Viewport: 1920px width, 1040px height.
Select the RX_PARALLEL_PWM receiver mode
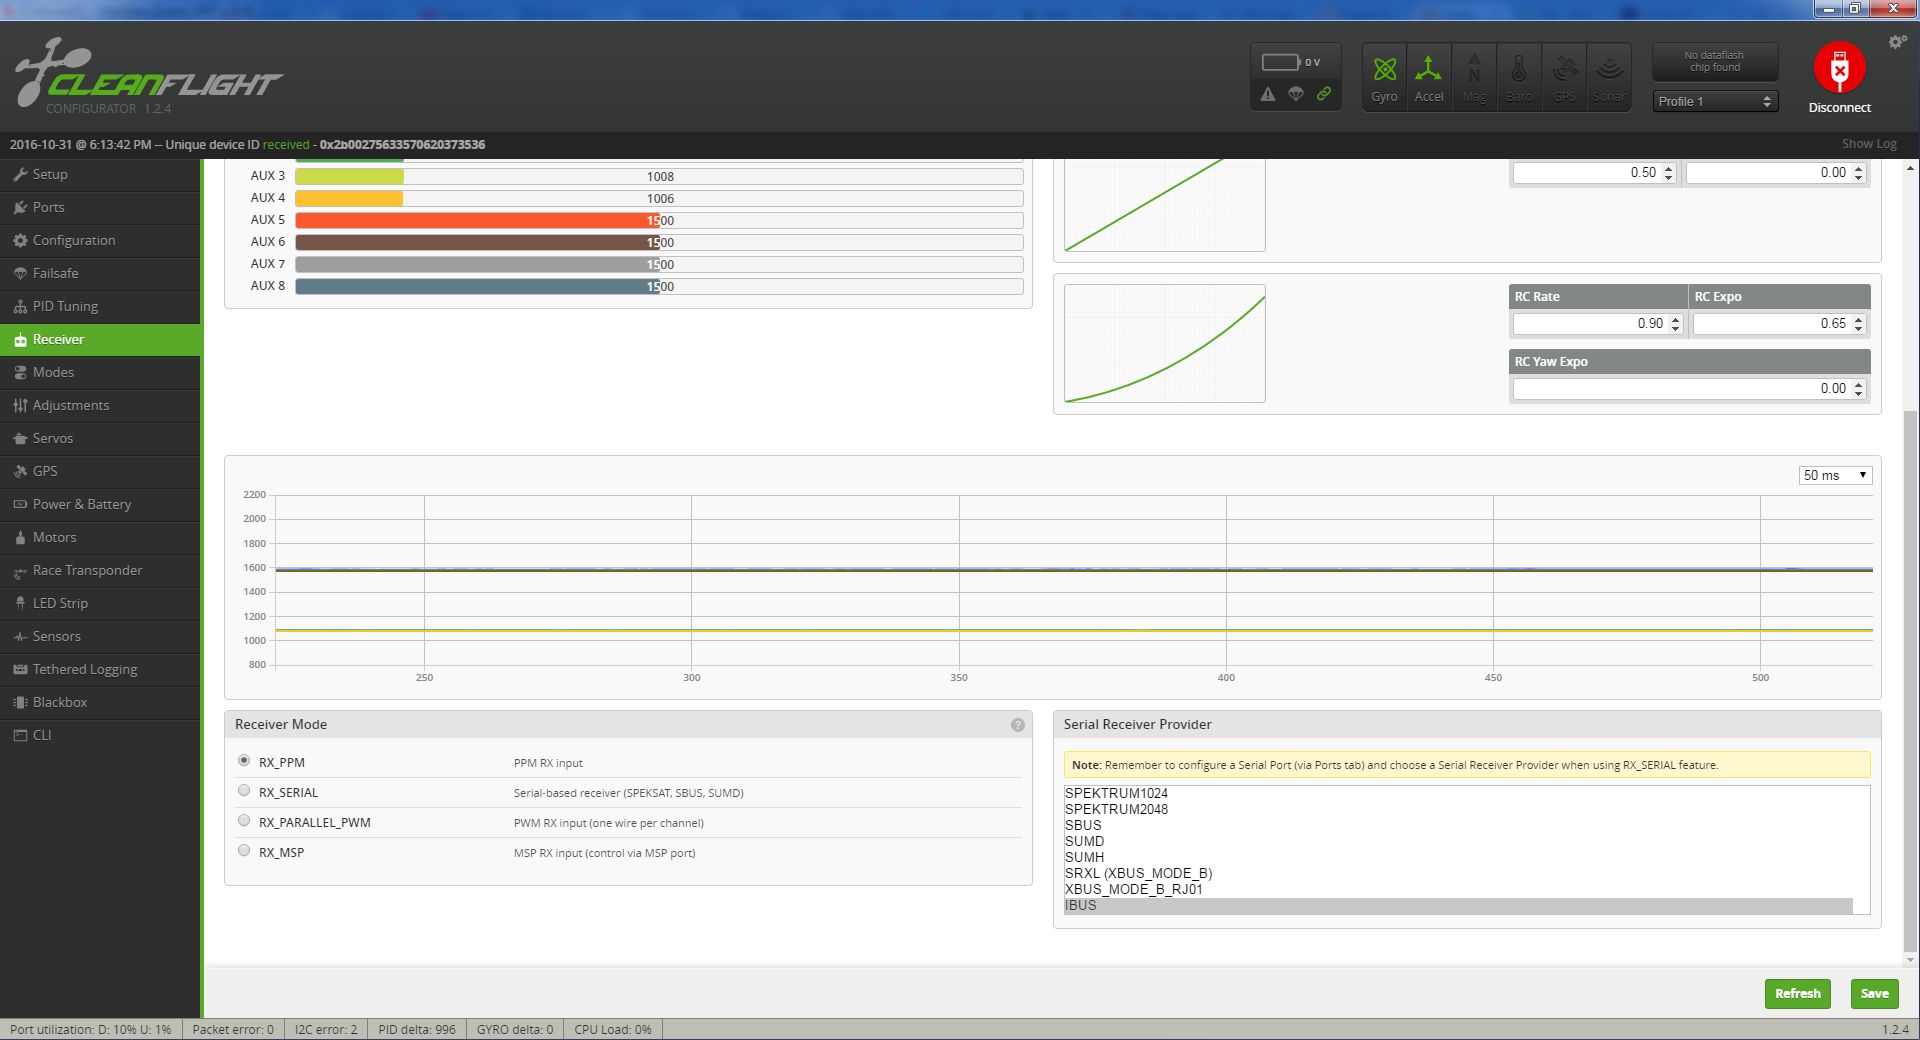point(244,821)
